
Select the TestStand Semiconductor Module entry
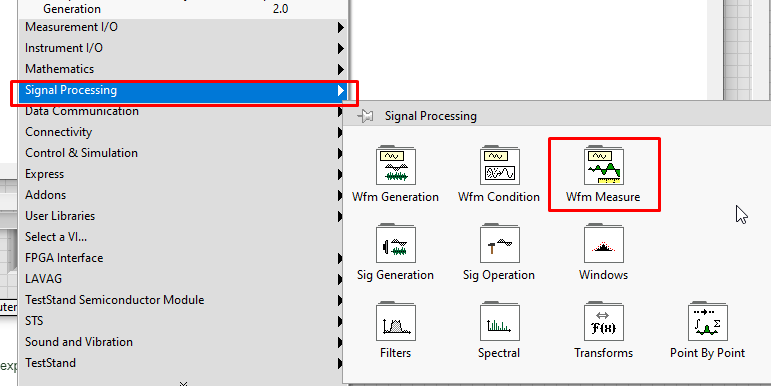click(182, 300)
